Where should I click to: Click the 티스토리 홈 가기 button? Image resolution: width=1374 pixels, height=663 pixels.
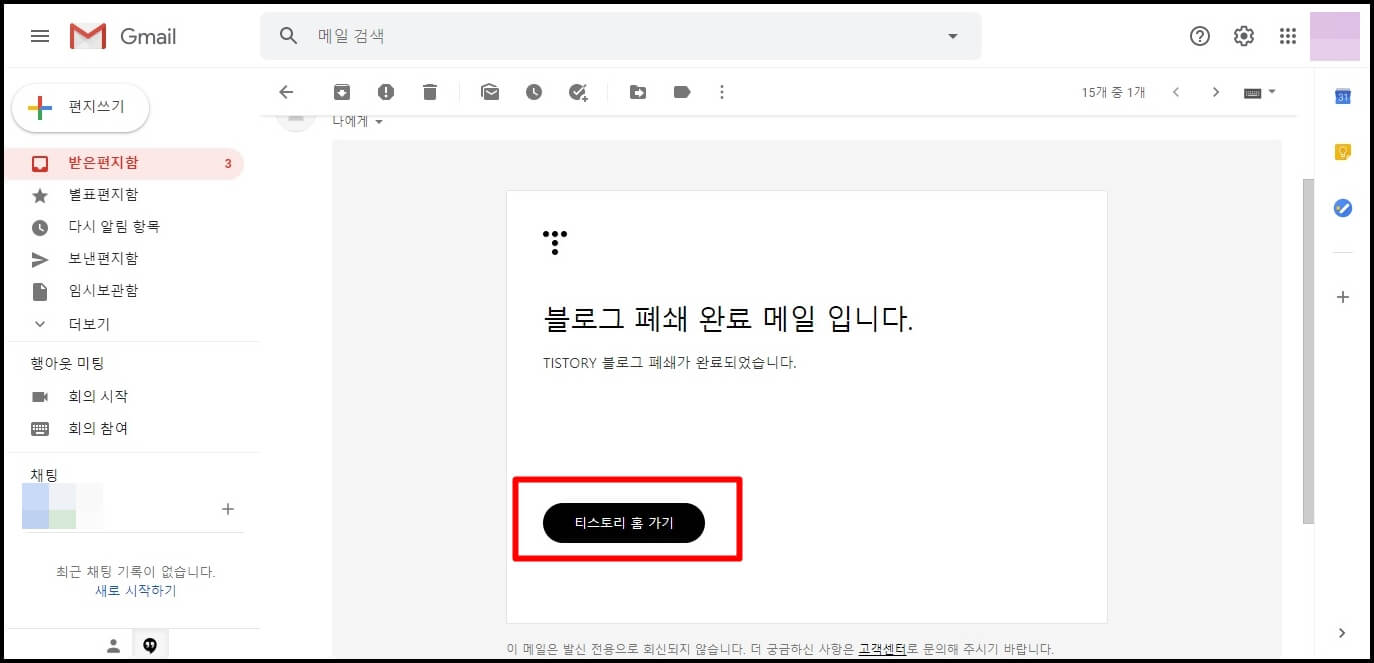[x=624, y=523]
